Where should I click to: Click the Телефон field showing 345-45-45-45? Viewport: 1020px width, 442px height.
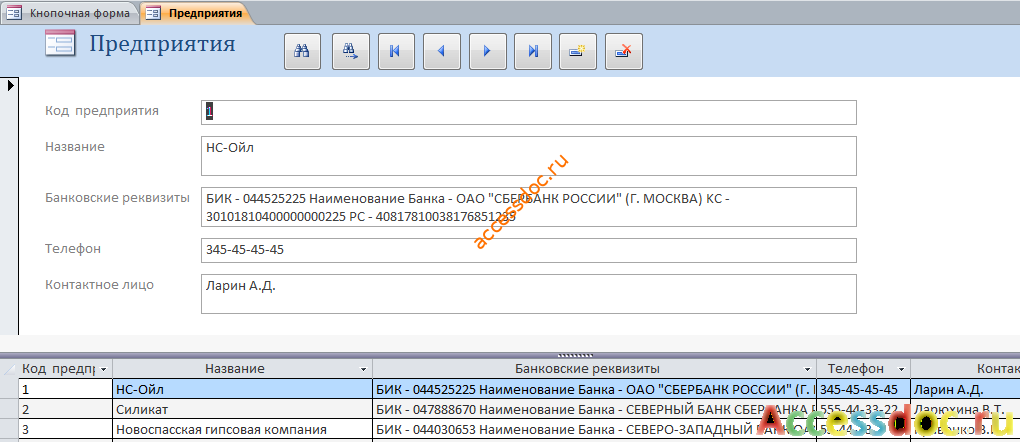(528, 250)
